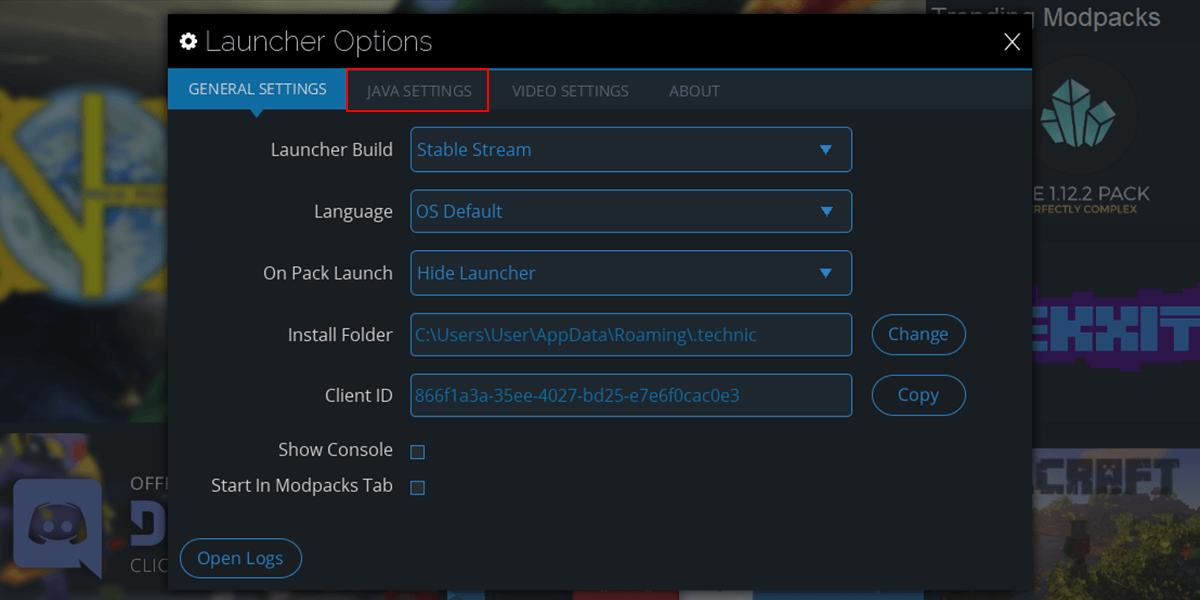Open the Video Settings tab
Image resolution: width=1200 pixels, height=600 pixels.
tap(570, 90)
